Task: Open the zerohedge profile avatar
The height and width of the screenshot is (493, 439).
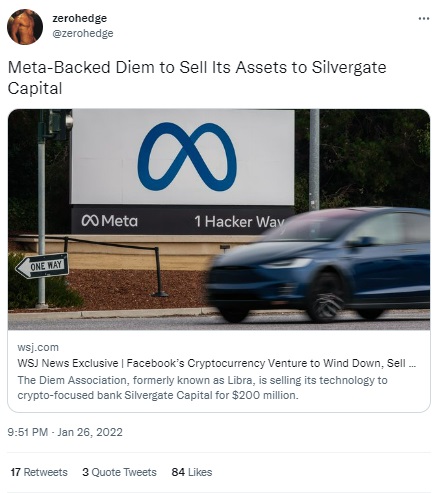Action: click(x=25, y=27)
